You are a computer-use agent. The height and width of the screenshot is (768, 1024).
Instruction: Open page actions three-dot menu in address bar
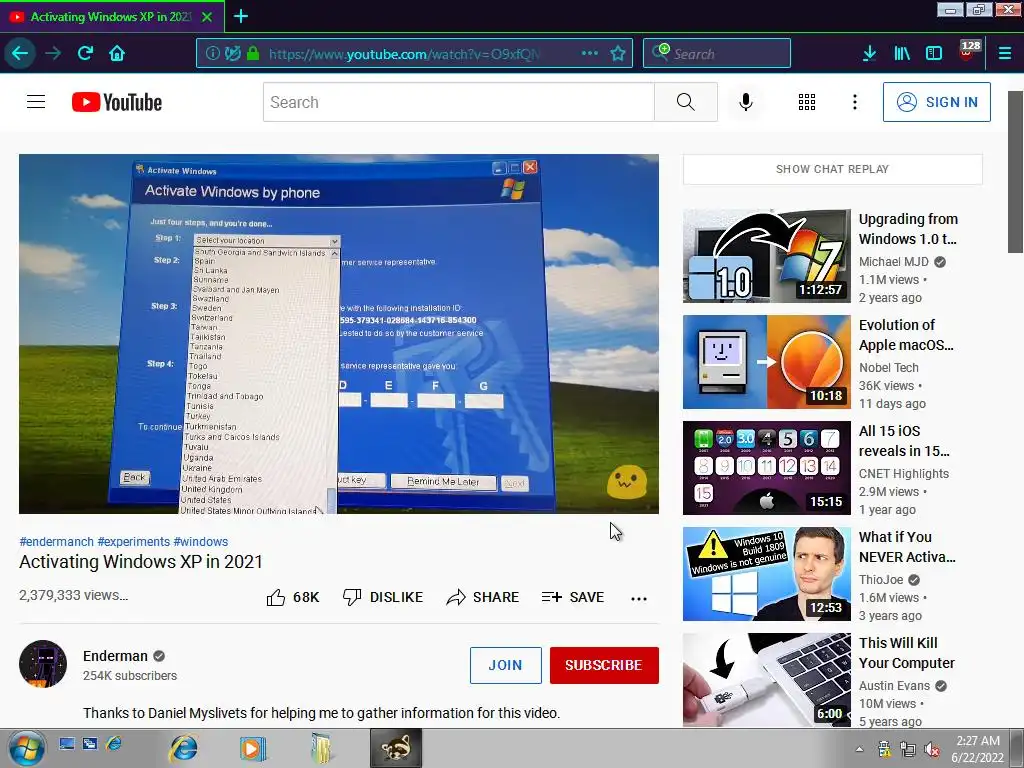tap(590, 53)
